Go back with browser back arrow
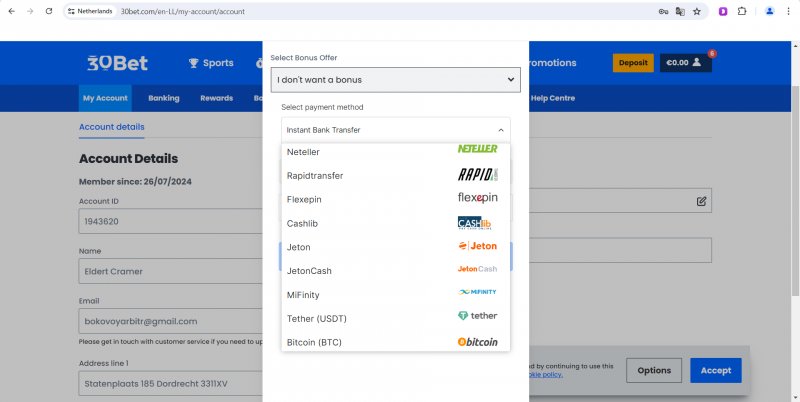 point(12,11)
